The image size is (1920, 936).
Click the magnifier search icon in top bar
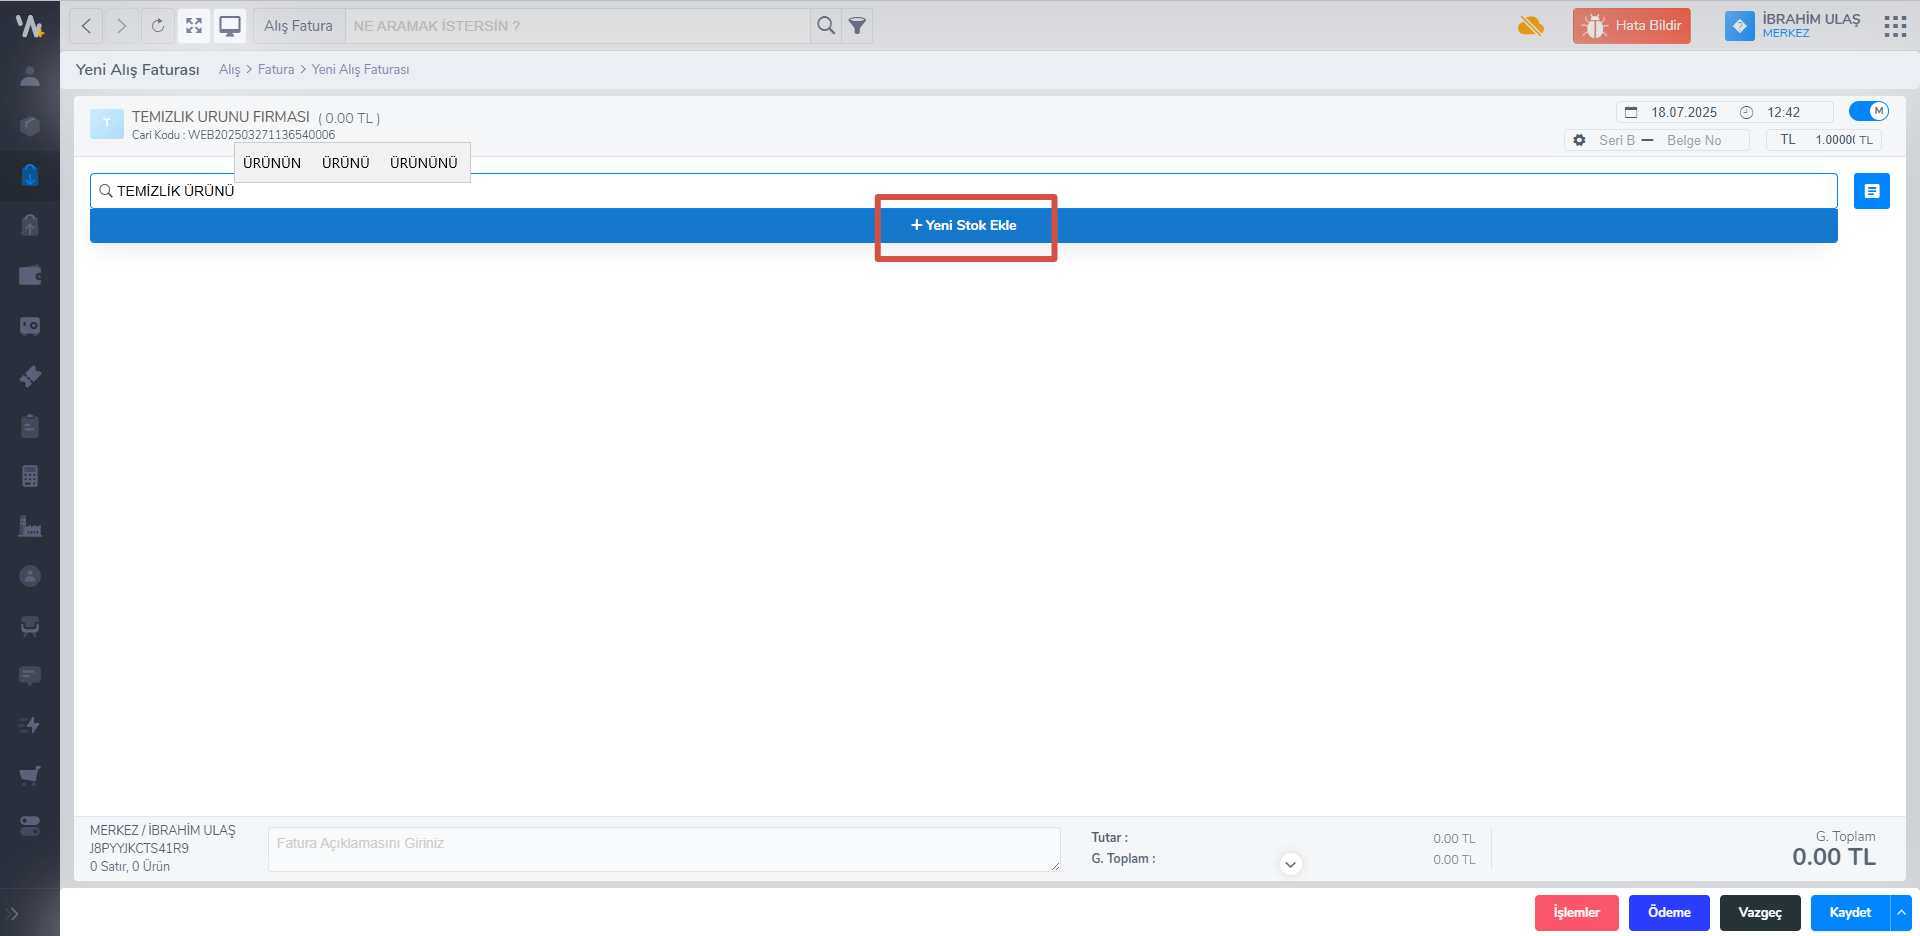click(x=825, y=26)
